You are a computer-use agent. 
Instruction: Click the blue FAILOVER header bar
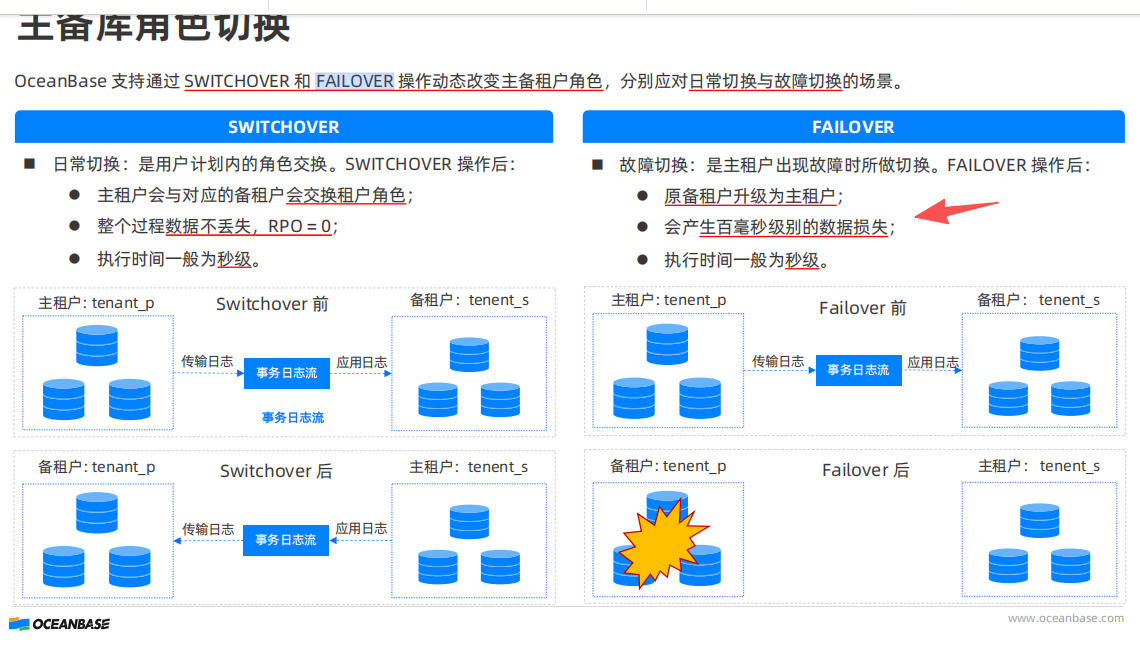click(x=853, y=127)
